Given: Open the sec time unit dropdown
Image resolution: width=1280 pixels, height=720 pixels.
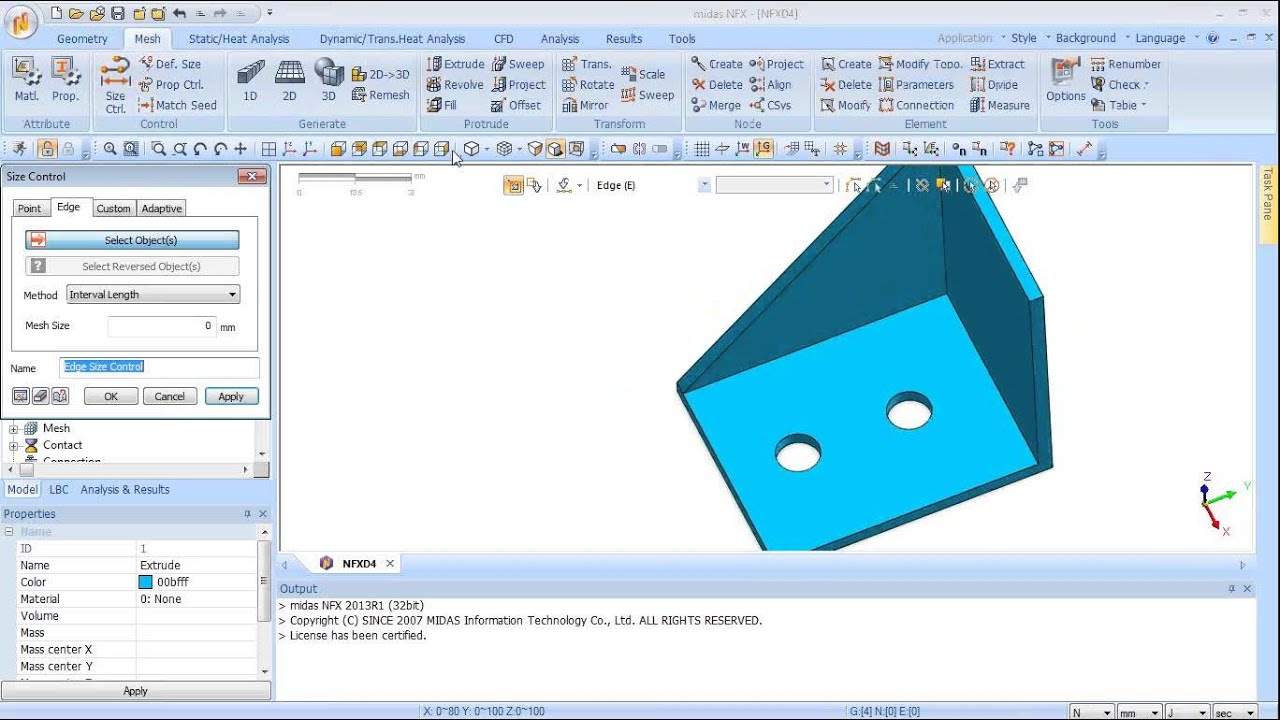Looking at the screenshot, I should (x=1234, y=713).
